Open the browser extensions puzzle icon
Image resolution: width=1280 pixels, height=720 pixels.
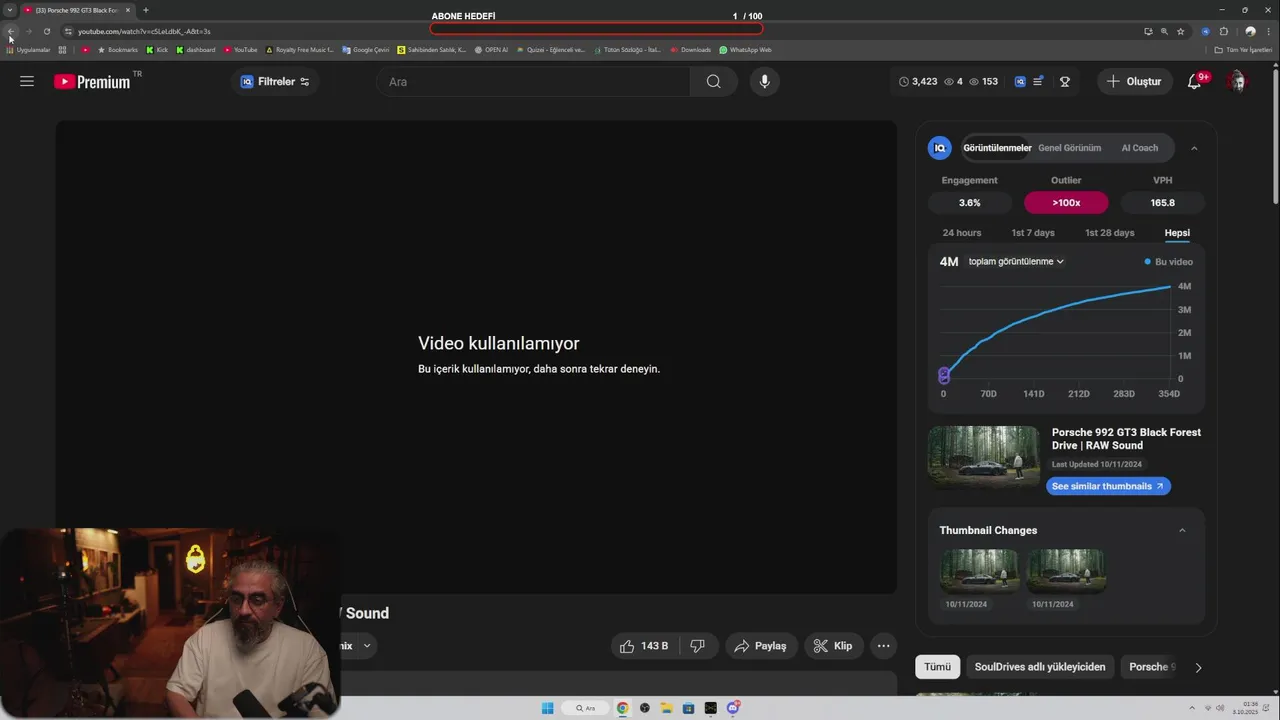click(1223, 31)
